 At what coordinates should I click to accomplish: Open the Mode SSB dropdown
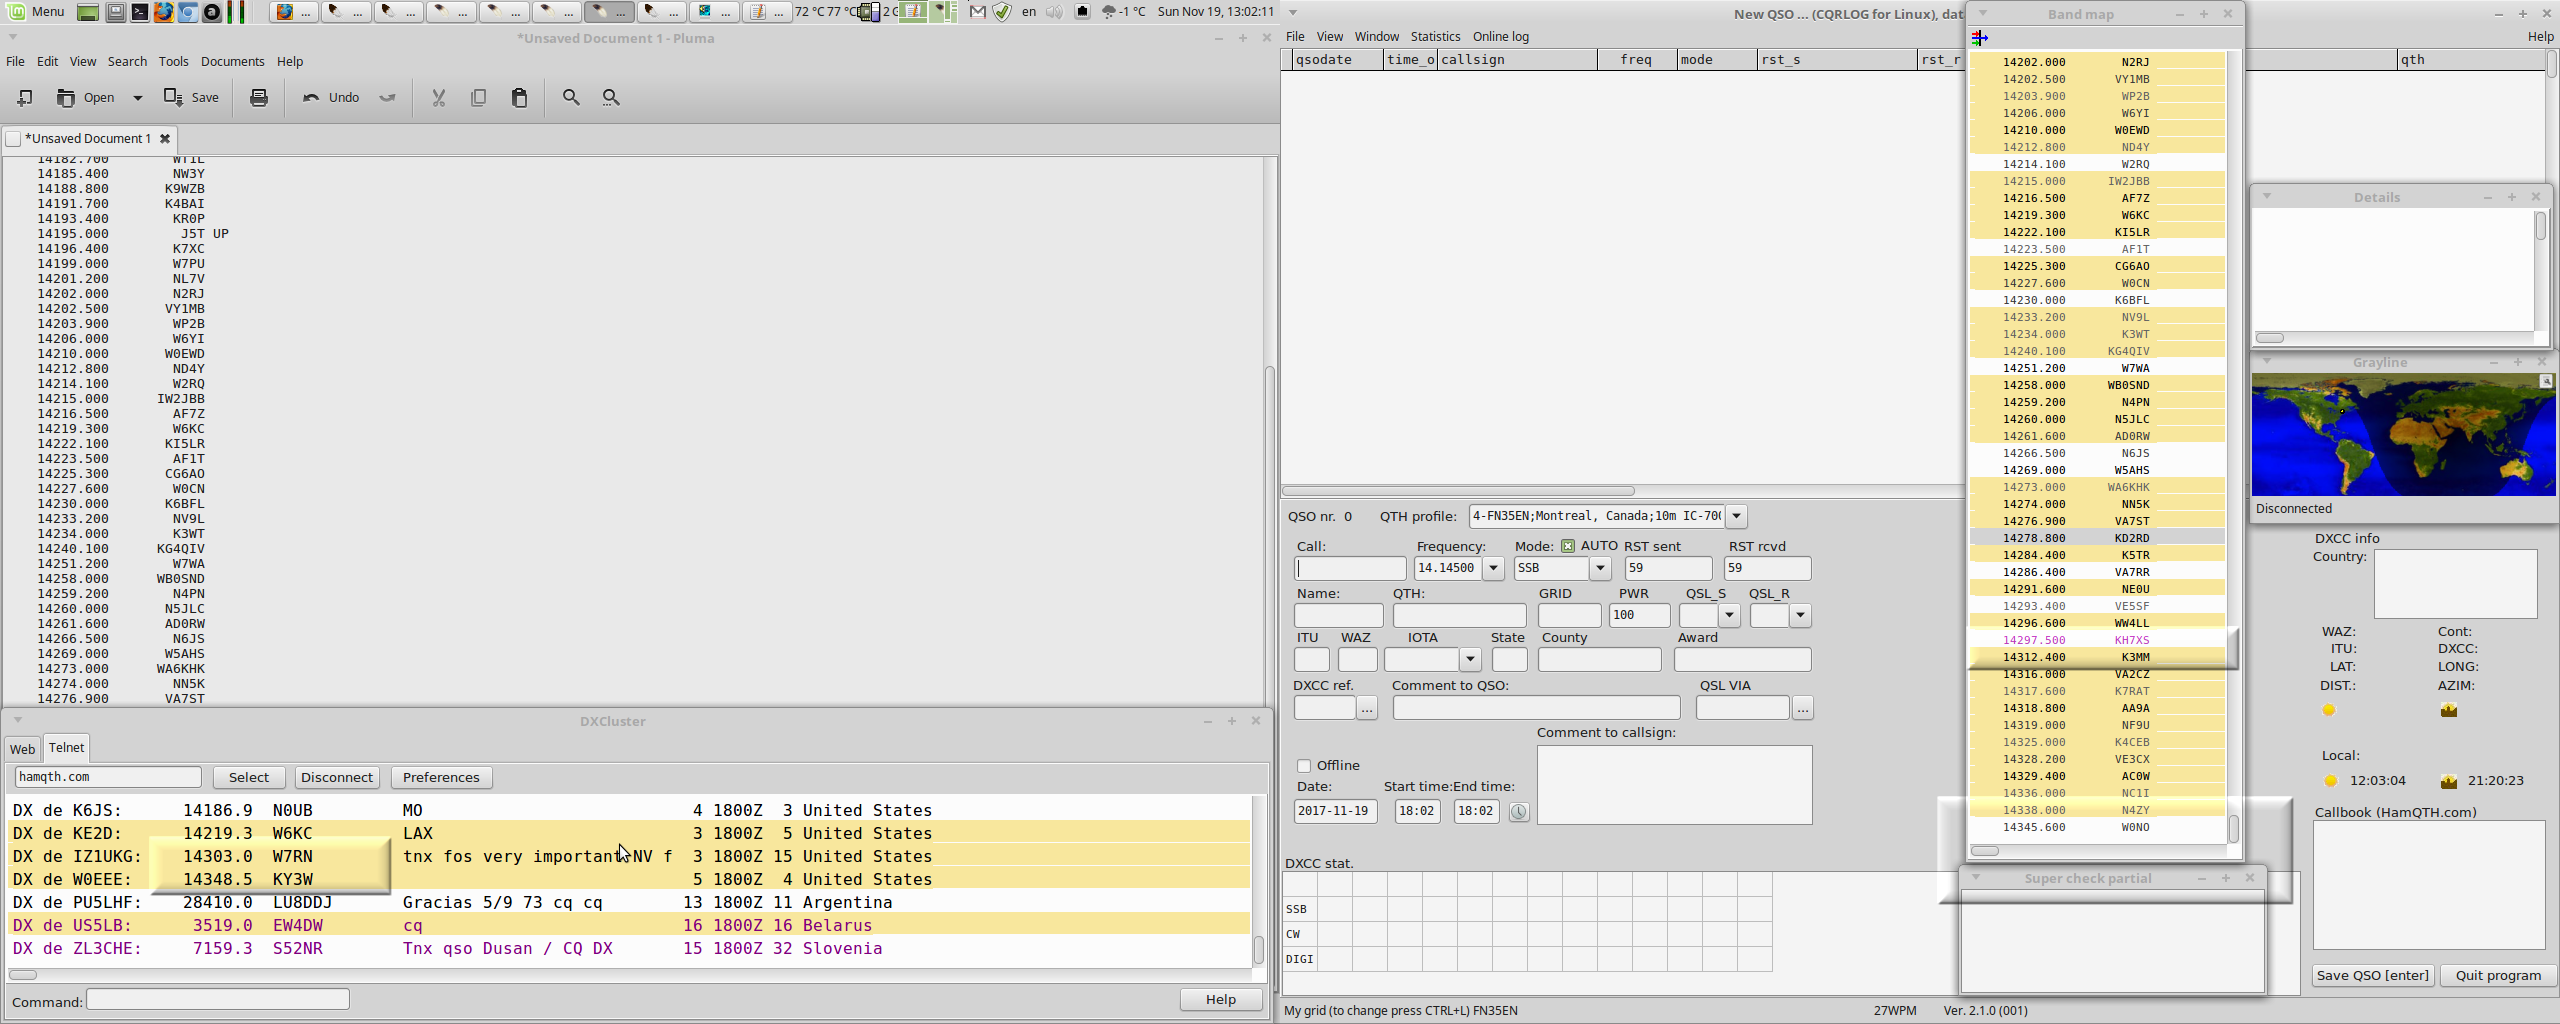point(1600,568)
